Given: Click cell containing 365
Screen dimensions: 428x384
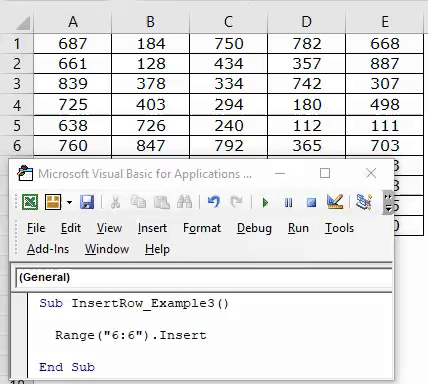Looking at the screenshot, I should 307,146.
